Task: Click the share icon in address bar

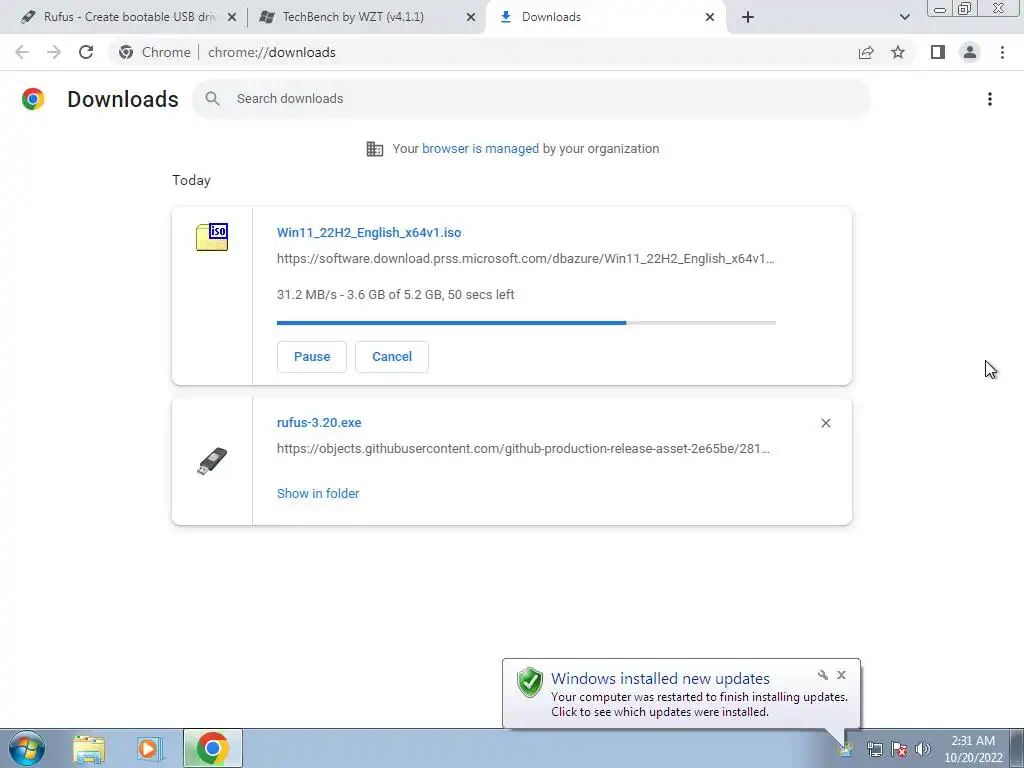Action: pyautogui.click(x=866, y=52)
